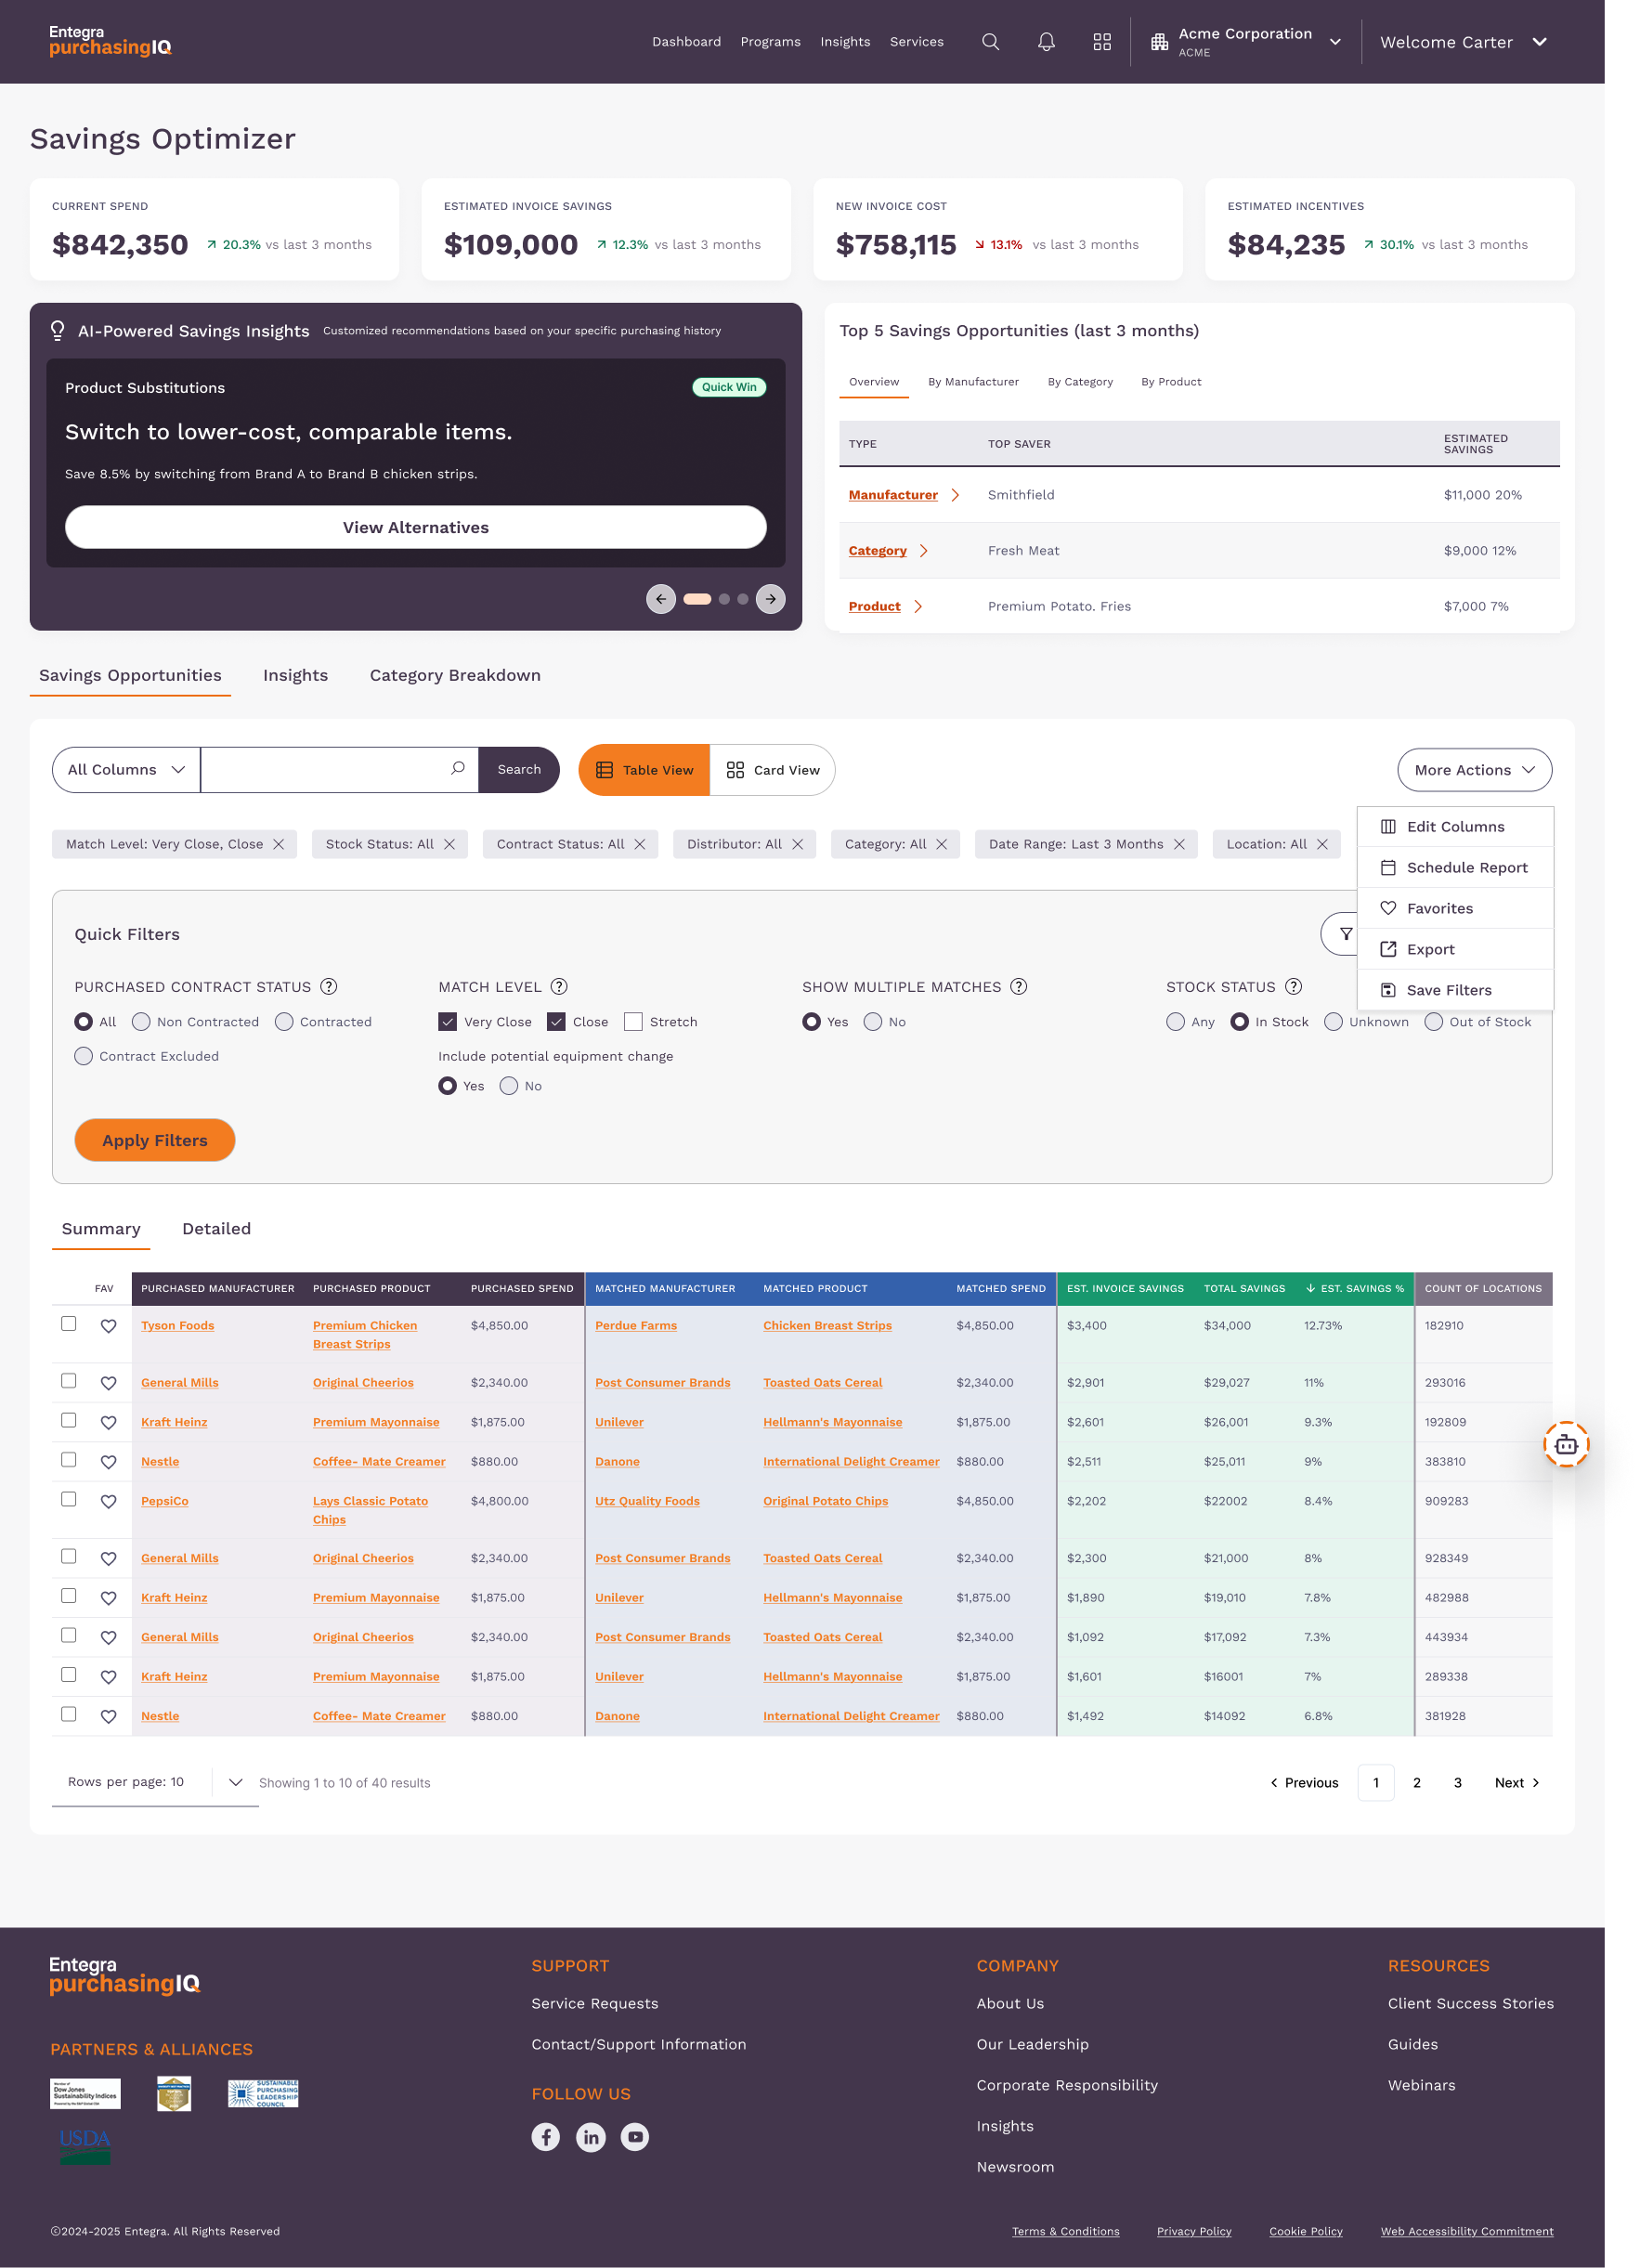Collapse the More Actions dropdown

(1474, 770)
